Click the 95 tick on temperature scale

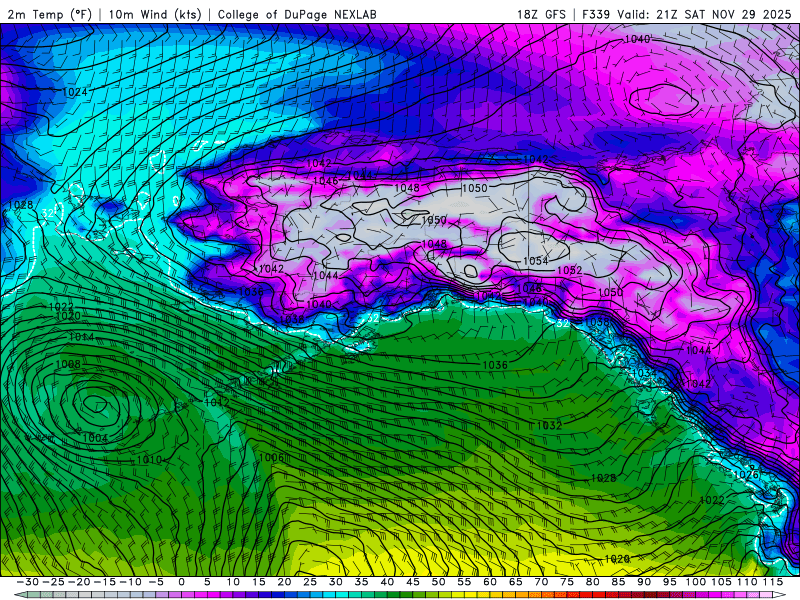[669, 582]
